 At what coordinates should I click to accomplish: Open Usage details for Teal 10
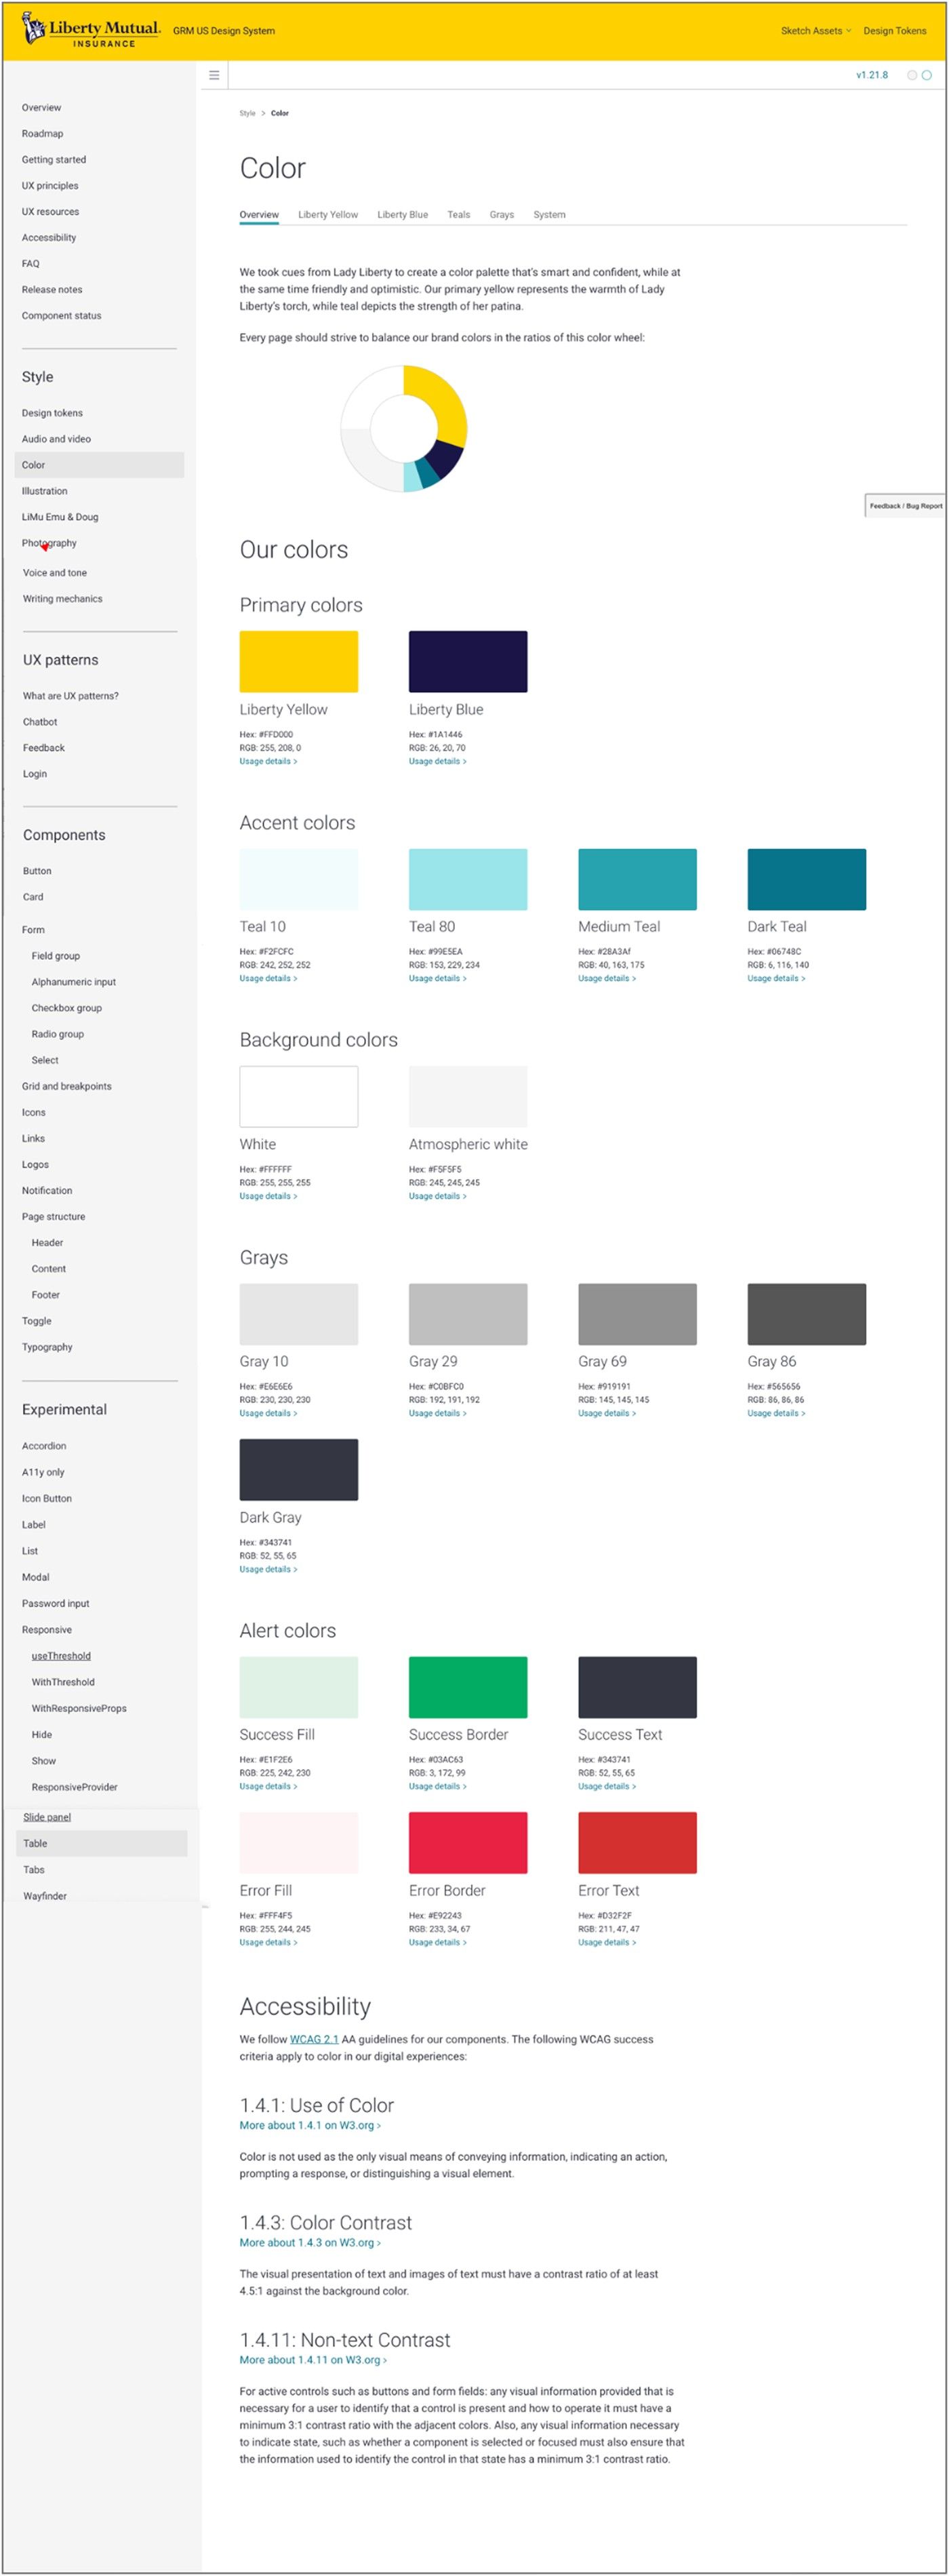coord(268,978)
